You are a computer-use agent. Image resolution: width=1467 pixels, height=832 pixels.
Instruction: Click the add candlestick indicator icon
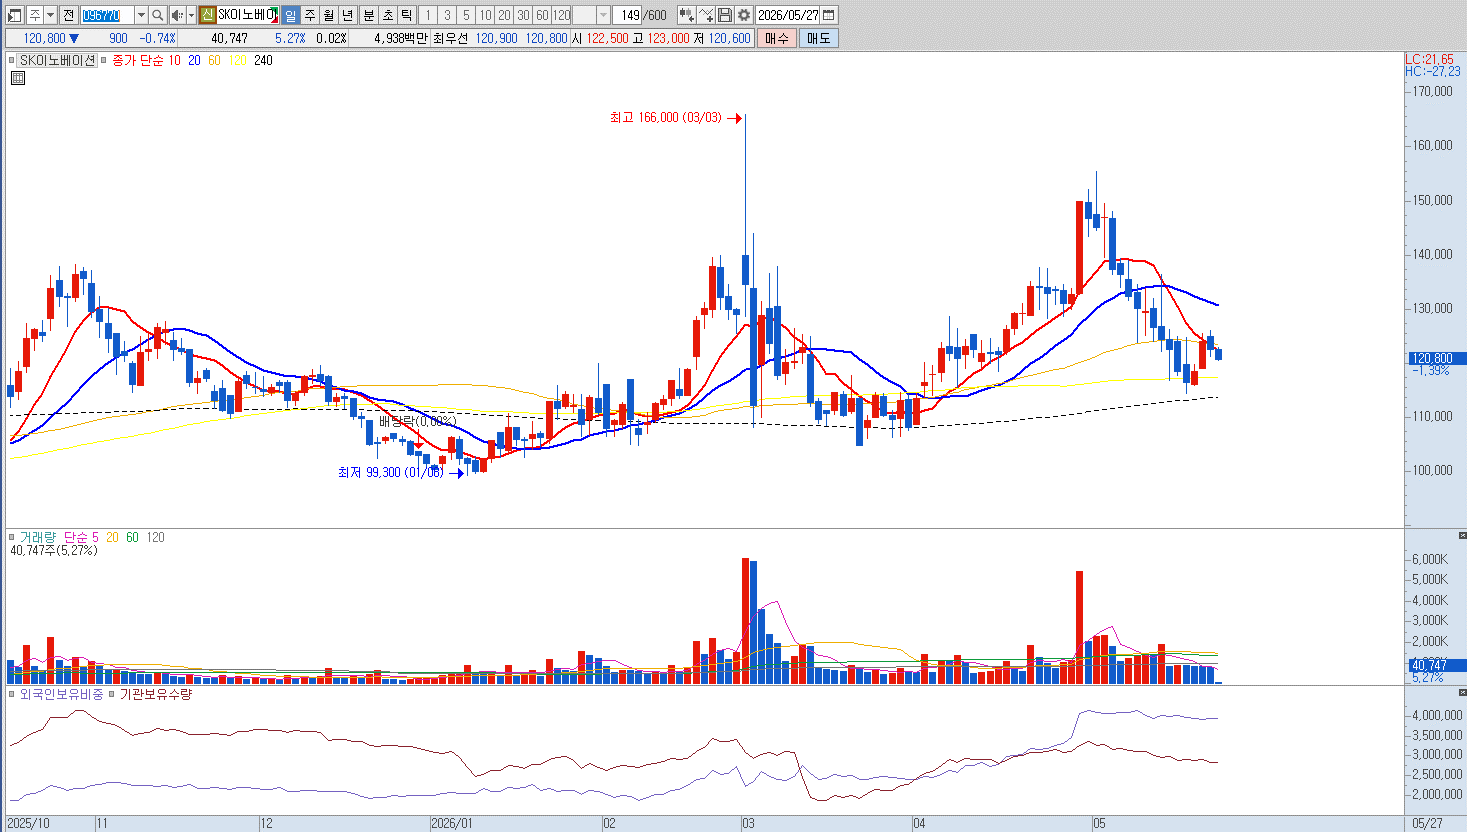pos(687,15)
